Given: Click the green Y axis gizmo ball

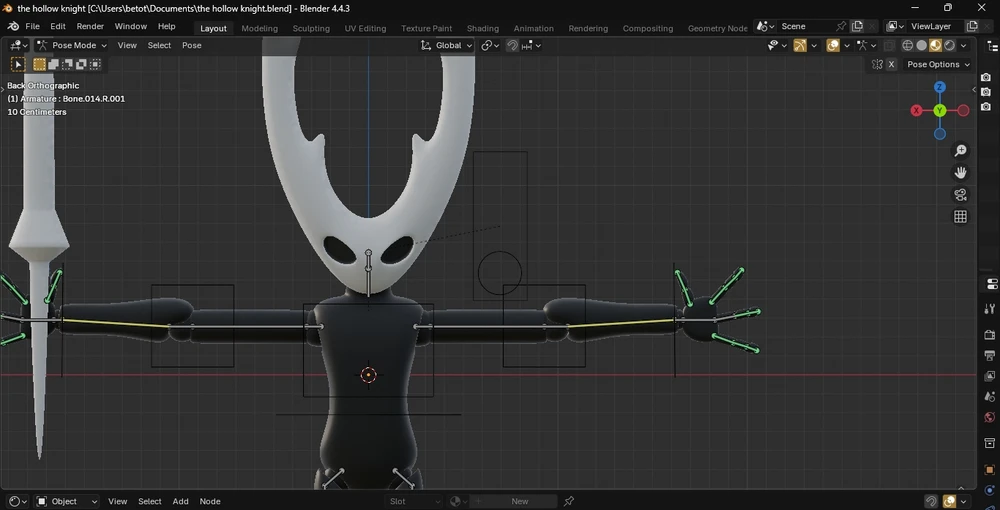Looking at the screenshot, I should point(940,110).
